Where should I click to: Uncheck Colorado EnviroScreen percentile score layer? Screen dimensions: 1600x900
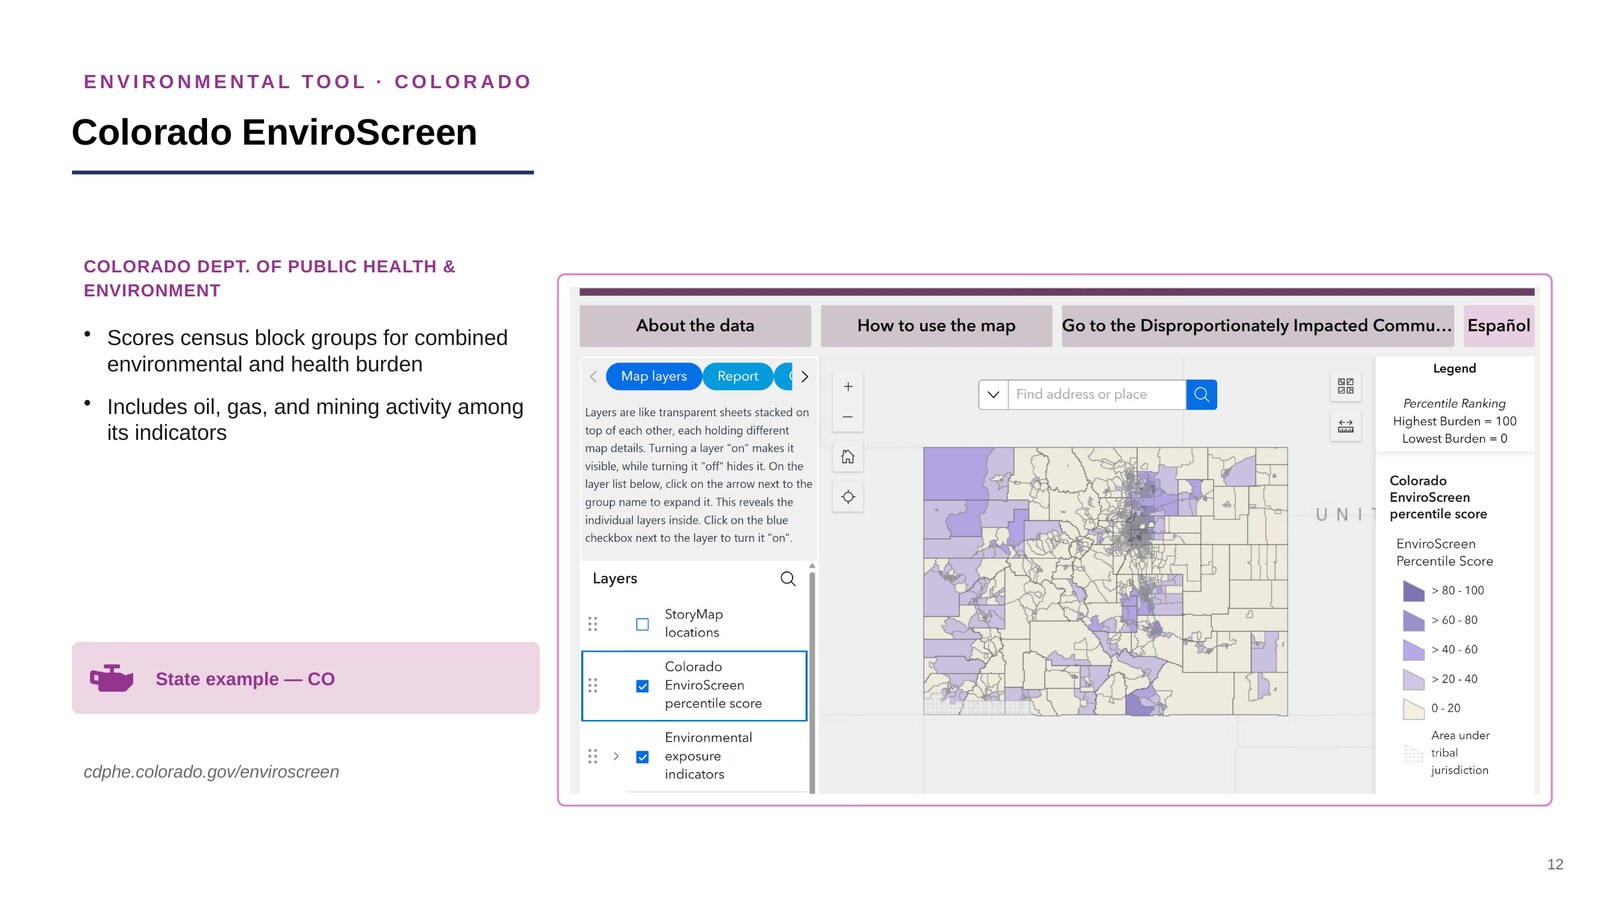click(x=643, y=686)
